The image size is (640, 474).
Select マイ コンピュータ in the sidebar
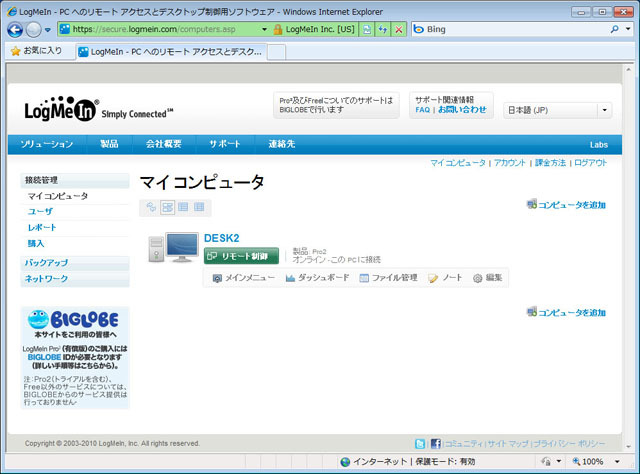[58, 196]
